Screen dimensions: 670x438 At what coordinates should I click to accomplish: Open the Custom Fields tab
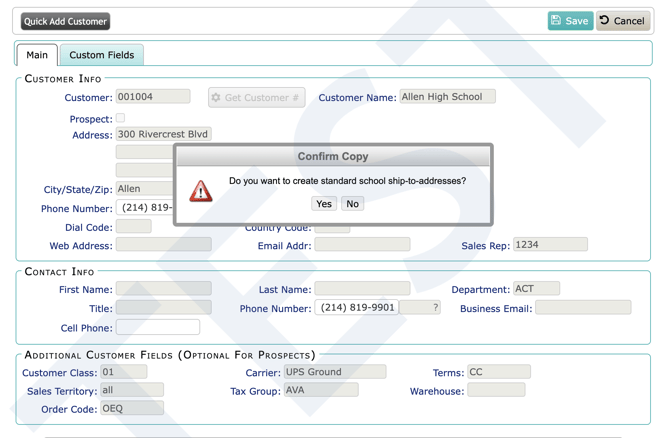tap(102, 55)
